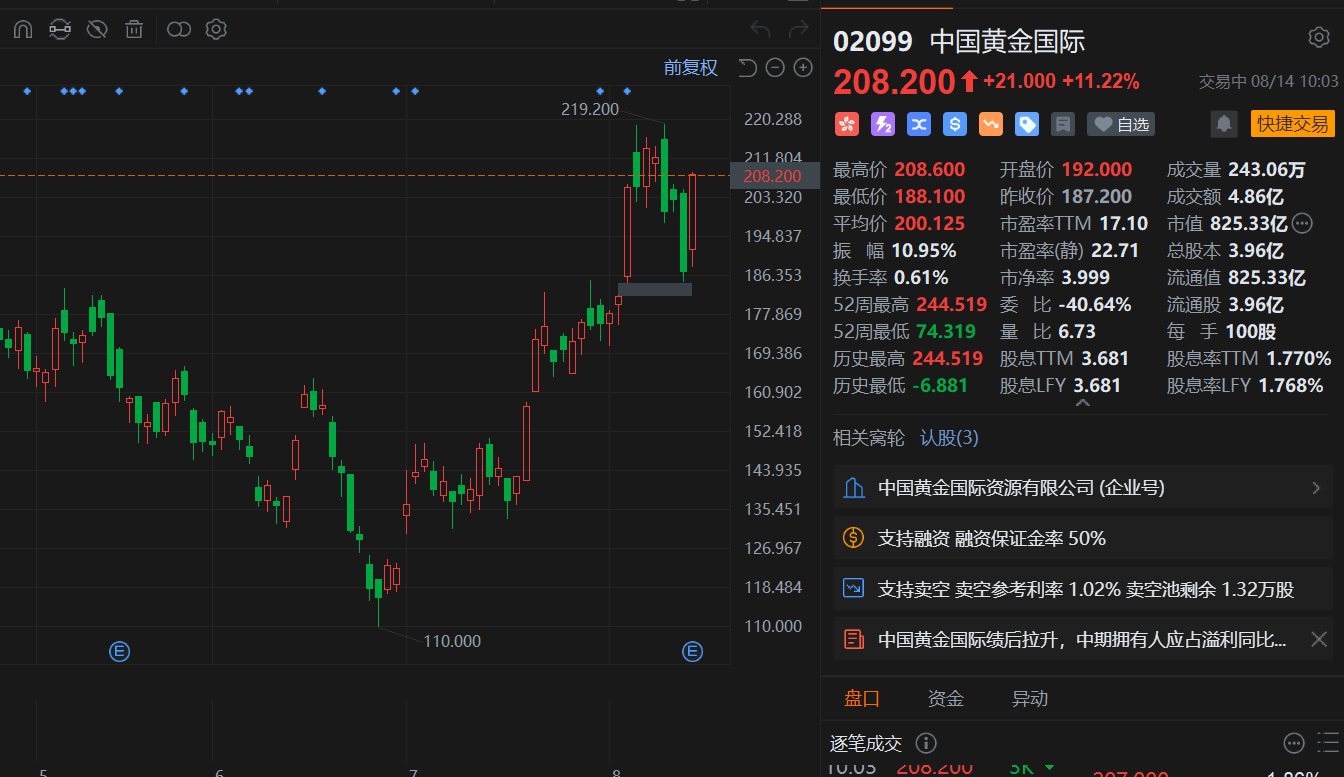
Task: Collapse the quote details with the up chevron
Action: click(x=1082, y=403)
